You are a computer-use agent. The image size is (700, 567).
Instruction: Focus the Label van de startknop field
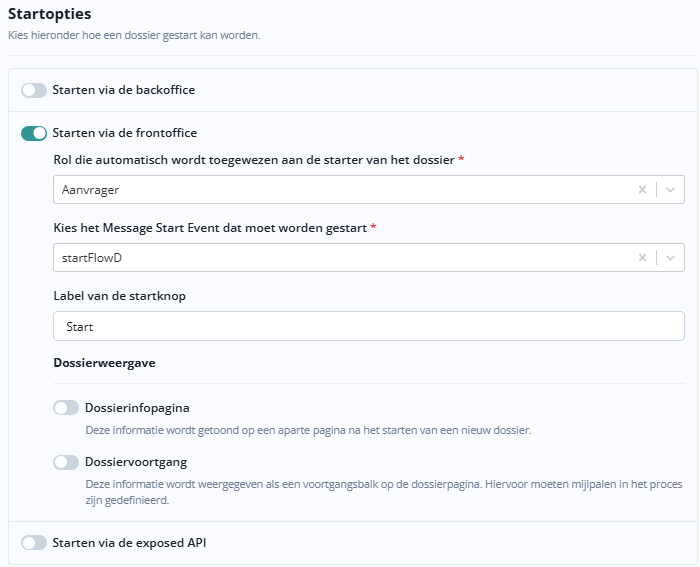tap(368, 326)
